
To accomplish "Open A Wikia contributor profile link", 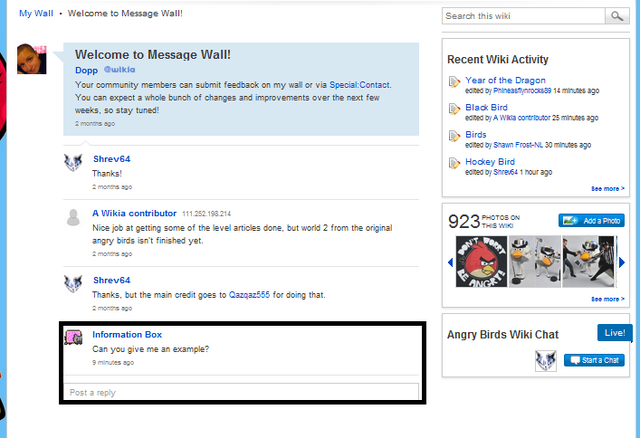I will click(134, 213).
